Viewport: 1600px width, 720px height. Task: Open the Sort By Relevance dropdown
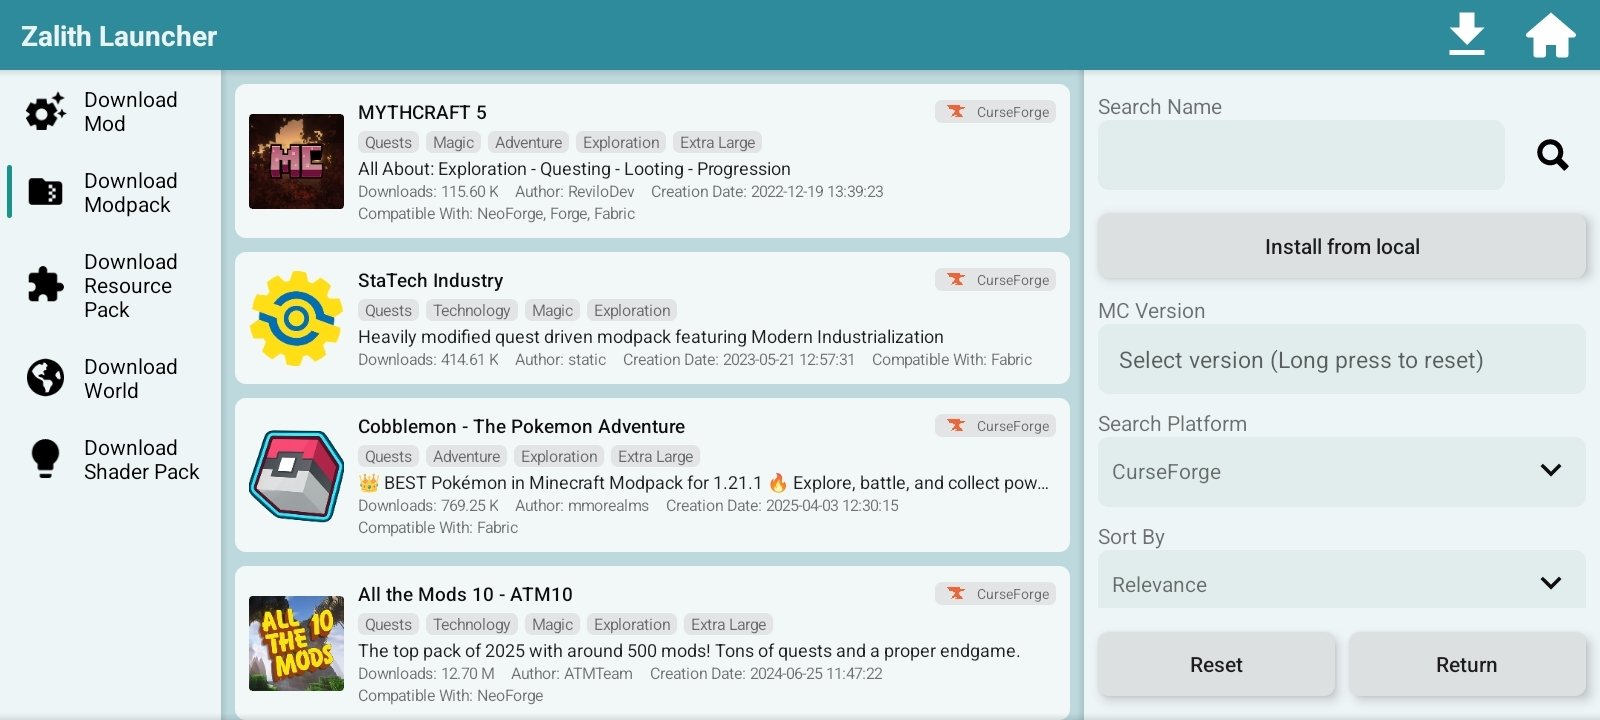pos(1341,583)
